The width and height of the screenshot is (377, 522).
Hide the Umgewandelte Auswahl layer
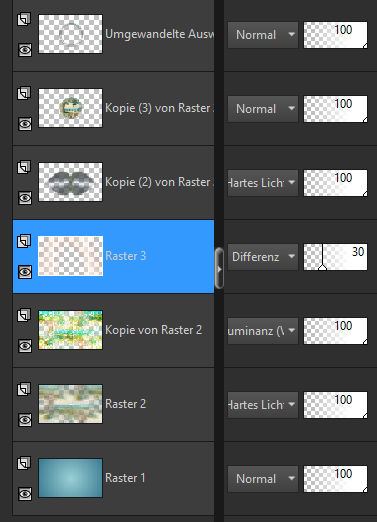(x=25, y=50)
